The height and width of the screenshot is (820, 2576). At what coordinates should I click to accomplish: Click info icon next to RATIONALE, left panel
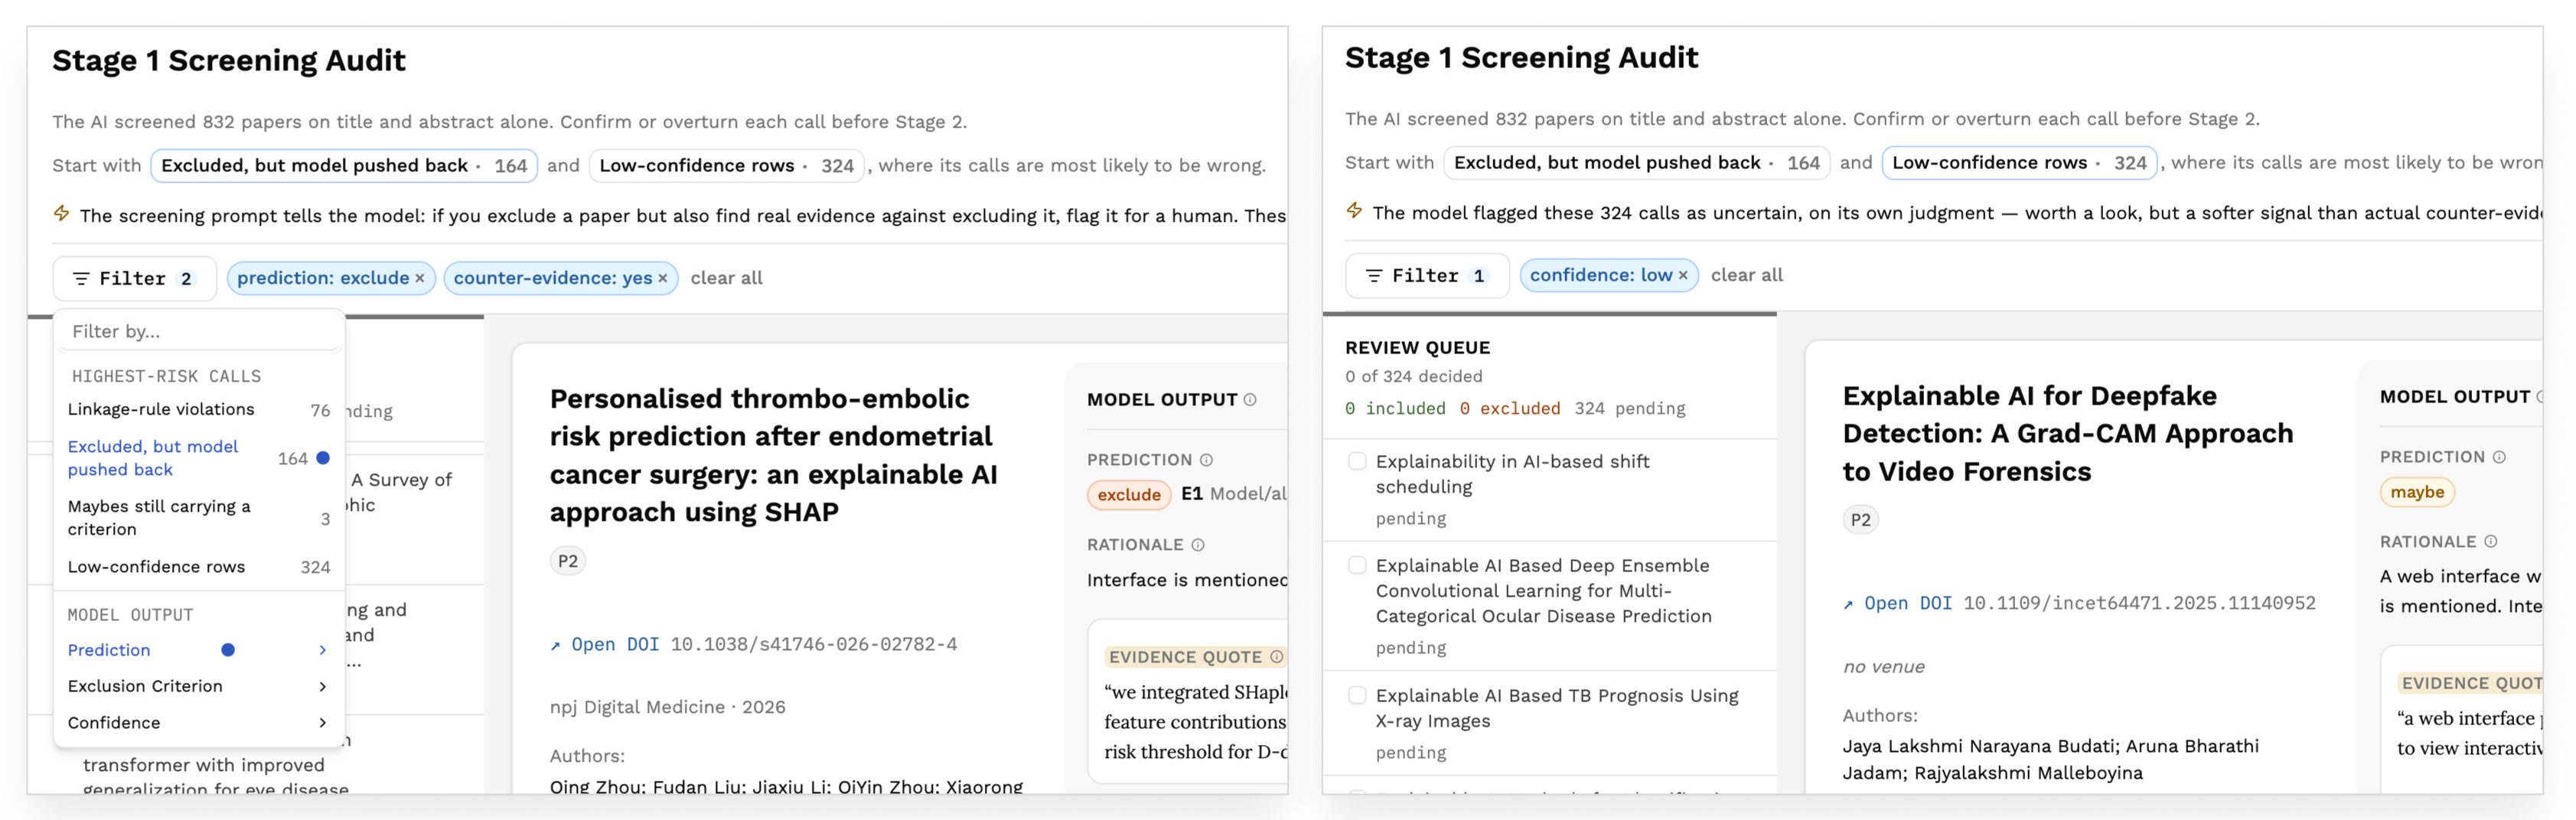click(1198, 545)
